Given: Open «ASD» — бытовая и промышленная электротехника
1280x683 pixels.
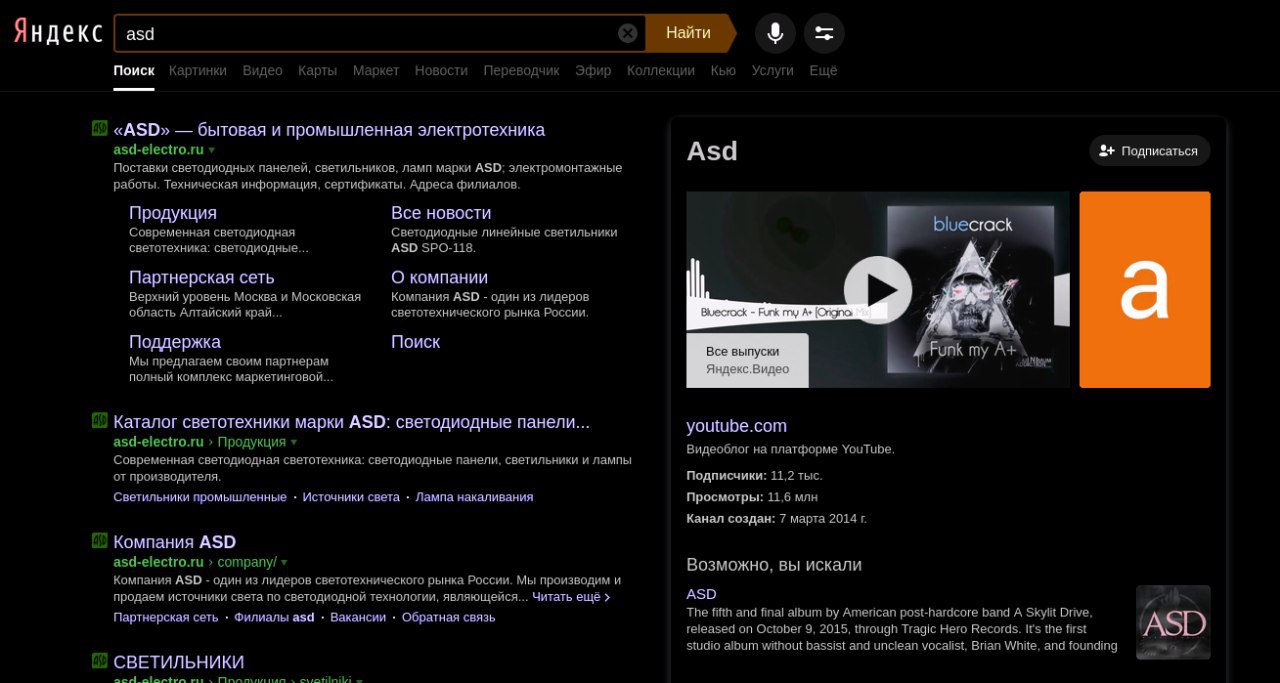Looking at the screenshot, I should click(329, 130).
